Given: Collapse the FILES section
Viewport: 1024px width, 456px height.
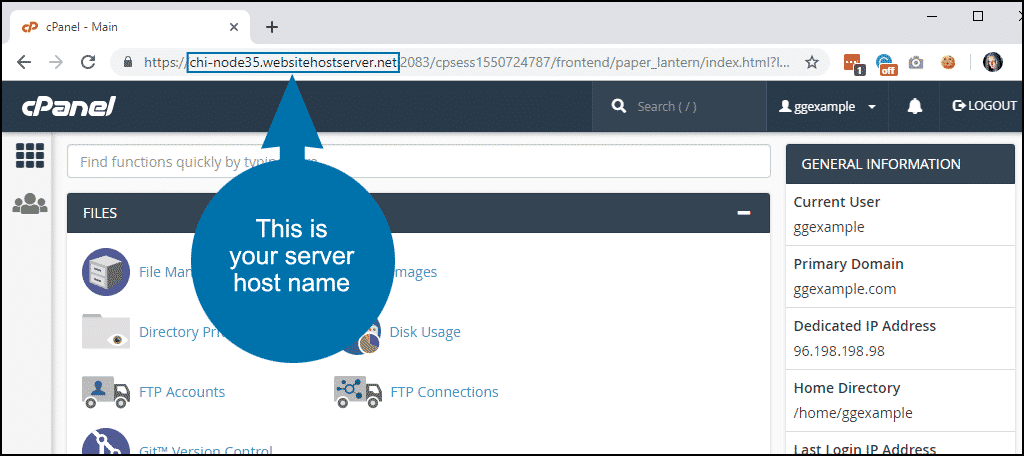Looking at the screenshot, I should pyautogui.click(x=743, y=213).
